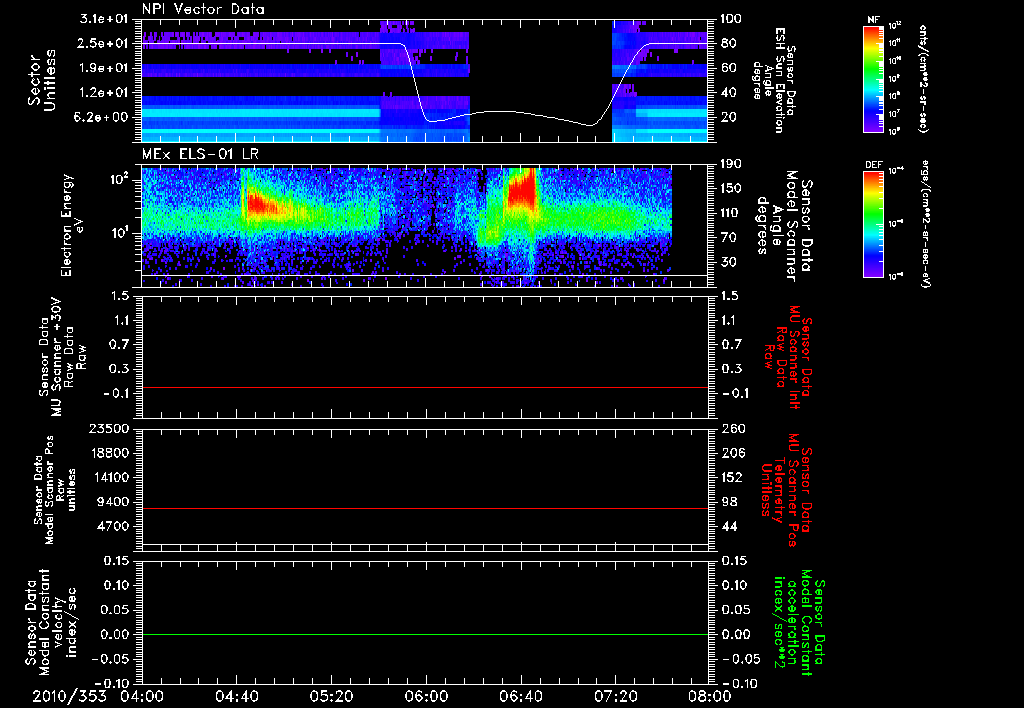
Task: Click the "2010/353" date label
Action: click(69, 696)
